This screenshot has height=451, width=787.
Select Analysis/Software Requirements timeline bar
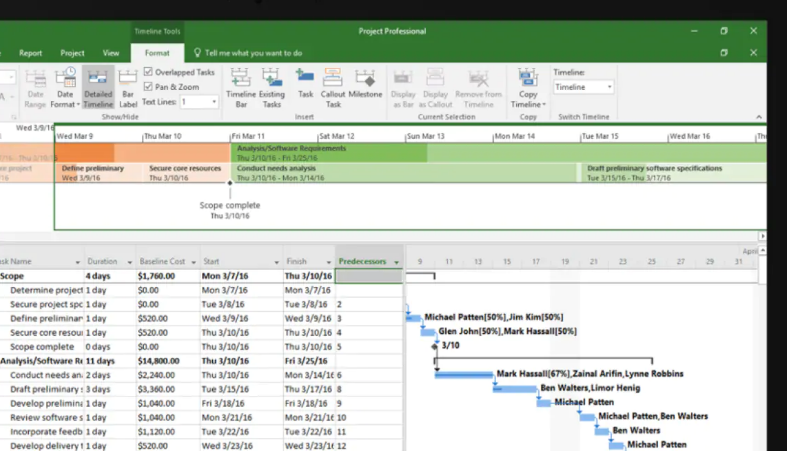(x=498, y=153)
